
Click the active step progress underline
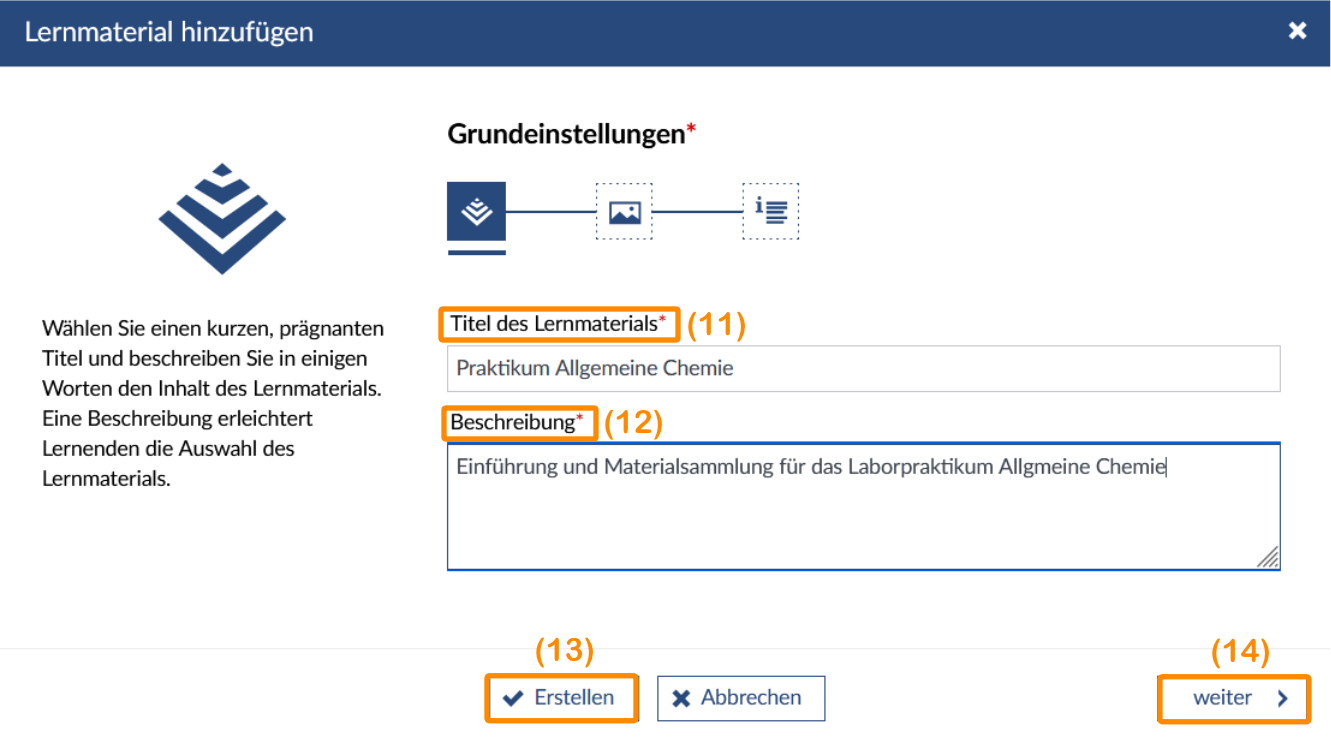pyautogui.click(x=477, y=253)
